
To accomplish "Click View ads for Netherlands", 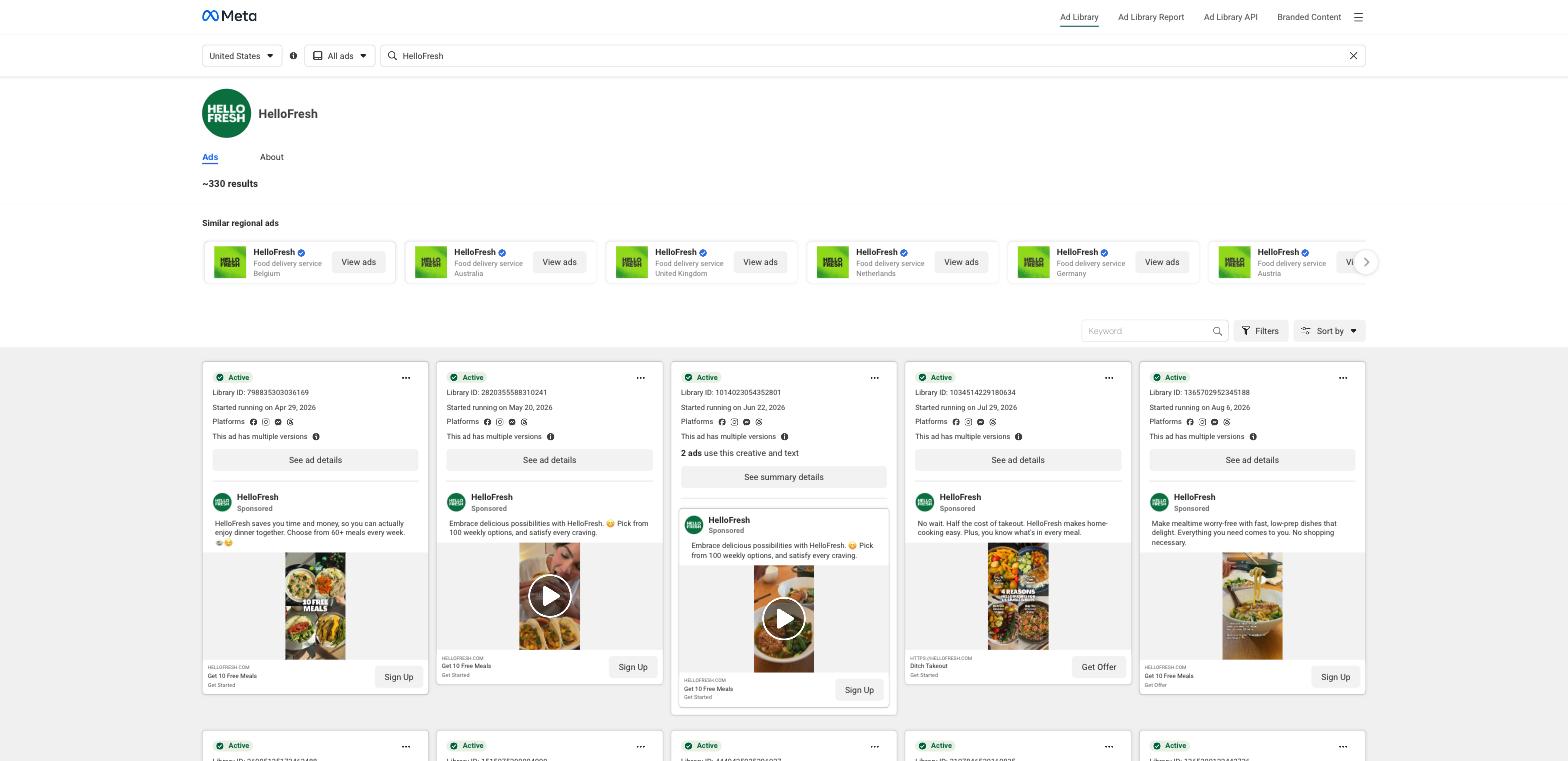I will pos(961,262).
